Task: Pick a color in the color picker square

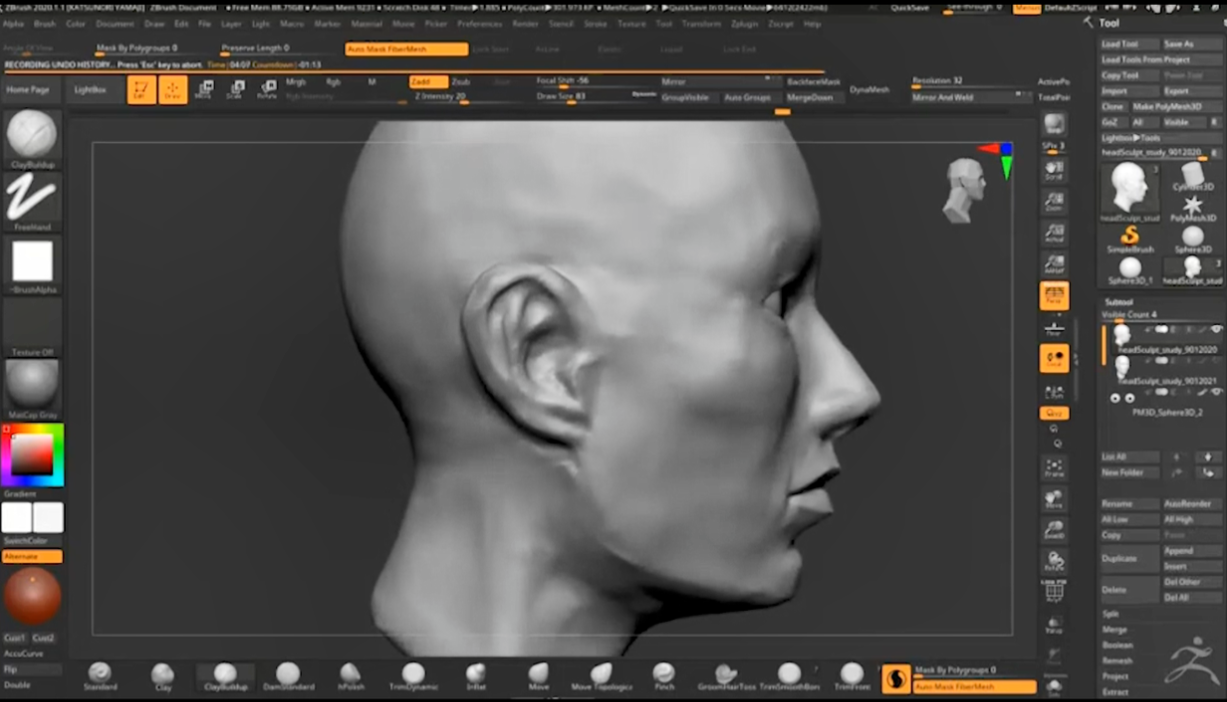Action: (x=32, y=454)
